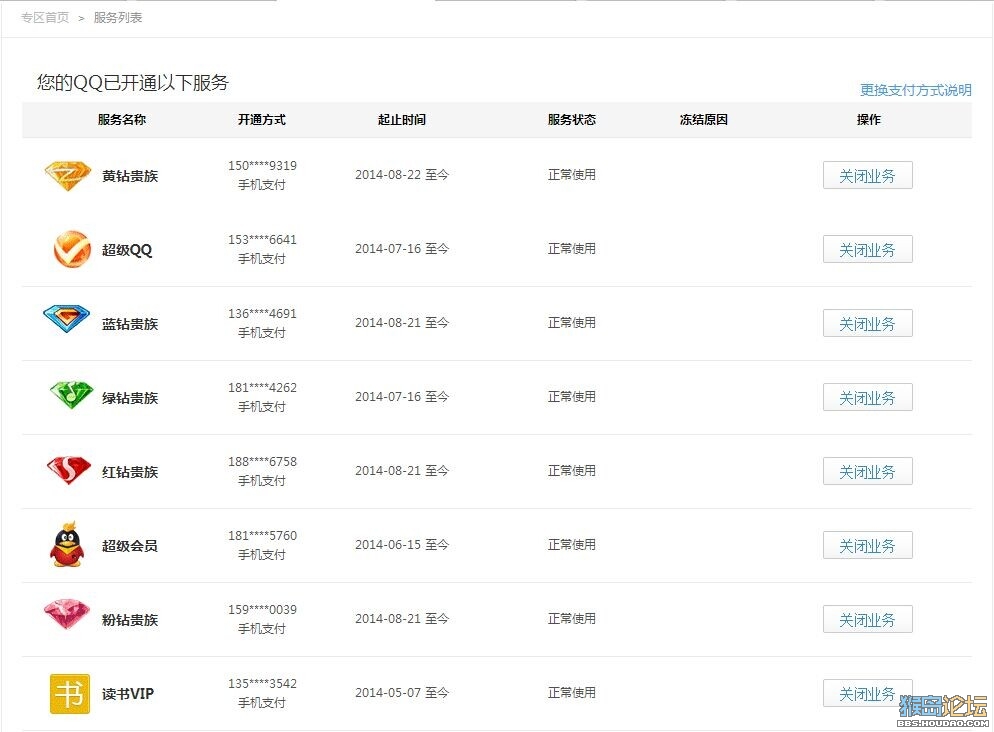
Task: Close the 蓝钻贵族 service with 关闭业务
Action: point(867,323)
